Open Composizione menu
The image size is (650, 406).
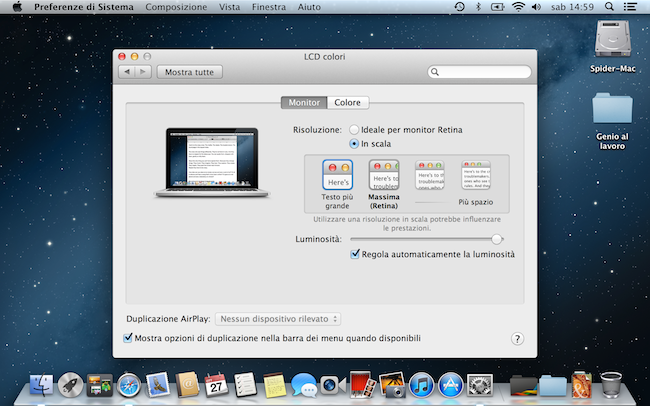coord(176,7)
